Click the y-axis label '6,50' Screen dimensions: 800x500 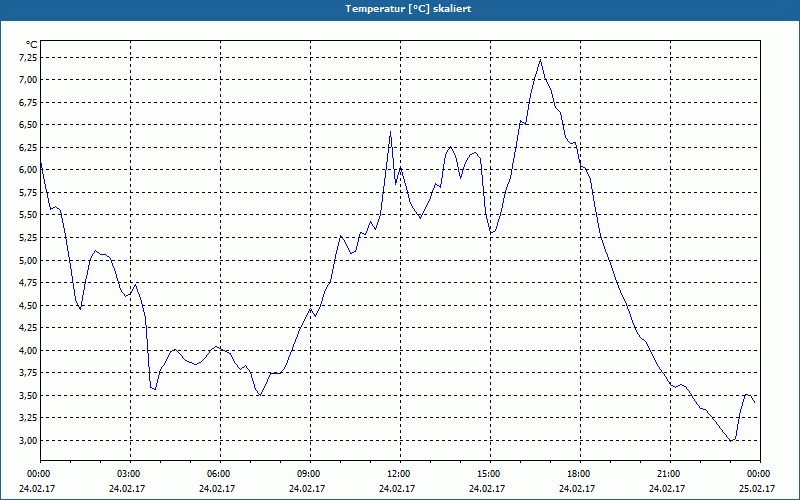coord(28,125)
